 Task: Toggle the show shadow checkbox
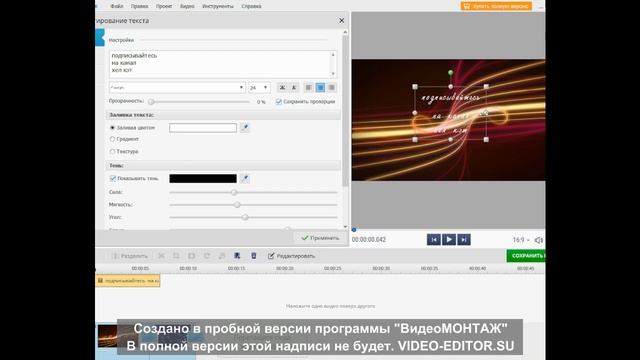tap(113, 178)
